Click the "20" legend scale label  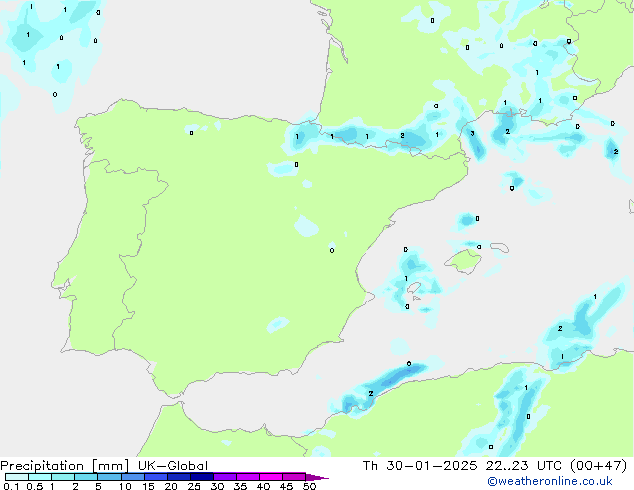171,486
